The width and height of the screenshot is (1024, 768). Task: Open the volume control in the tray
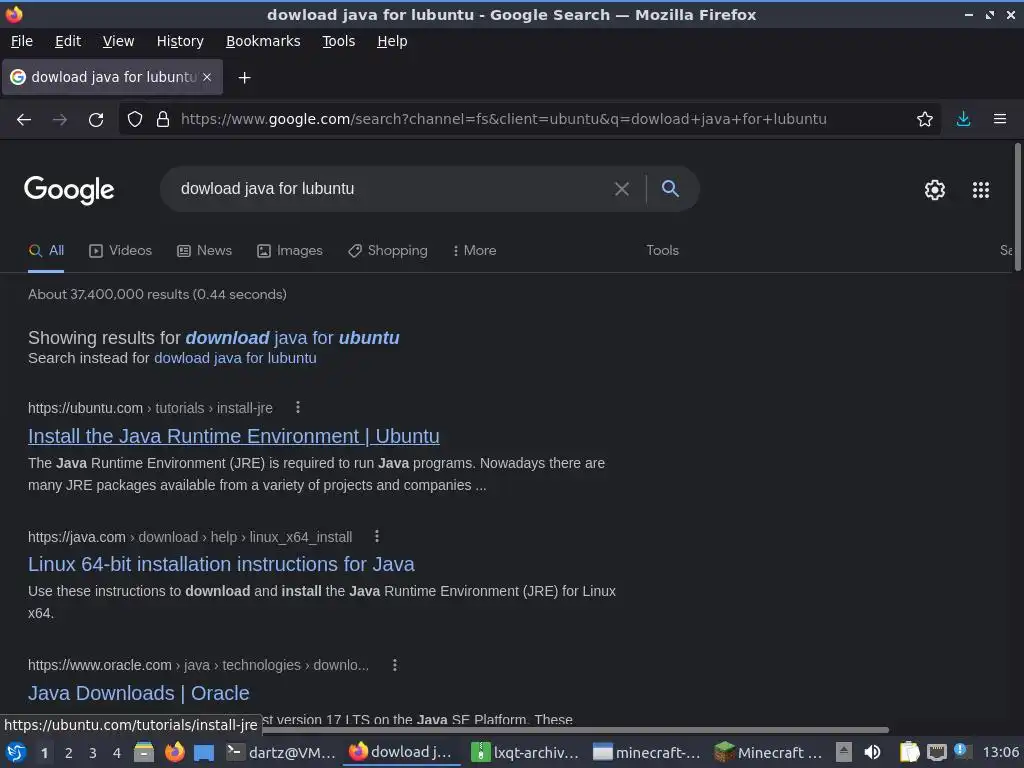pyautogui.click(x=872, y=752)
